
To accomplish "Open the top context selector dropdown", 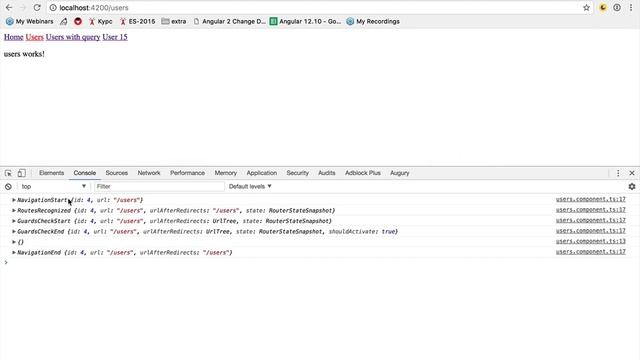I will 53,187.
